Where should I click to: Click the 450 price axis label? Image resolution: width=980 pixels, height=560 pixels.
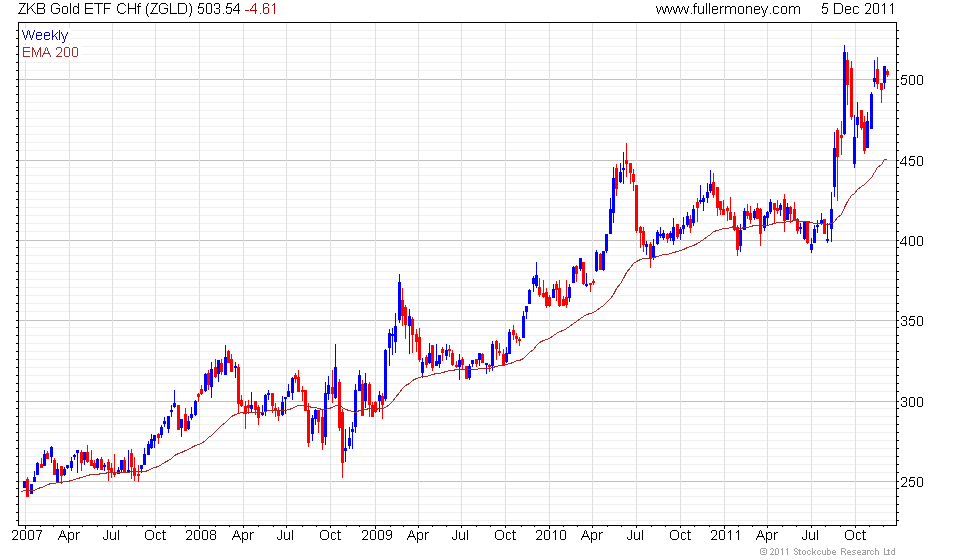pyautogui.click(x=912, y=161)
